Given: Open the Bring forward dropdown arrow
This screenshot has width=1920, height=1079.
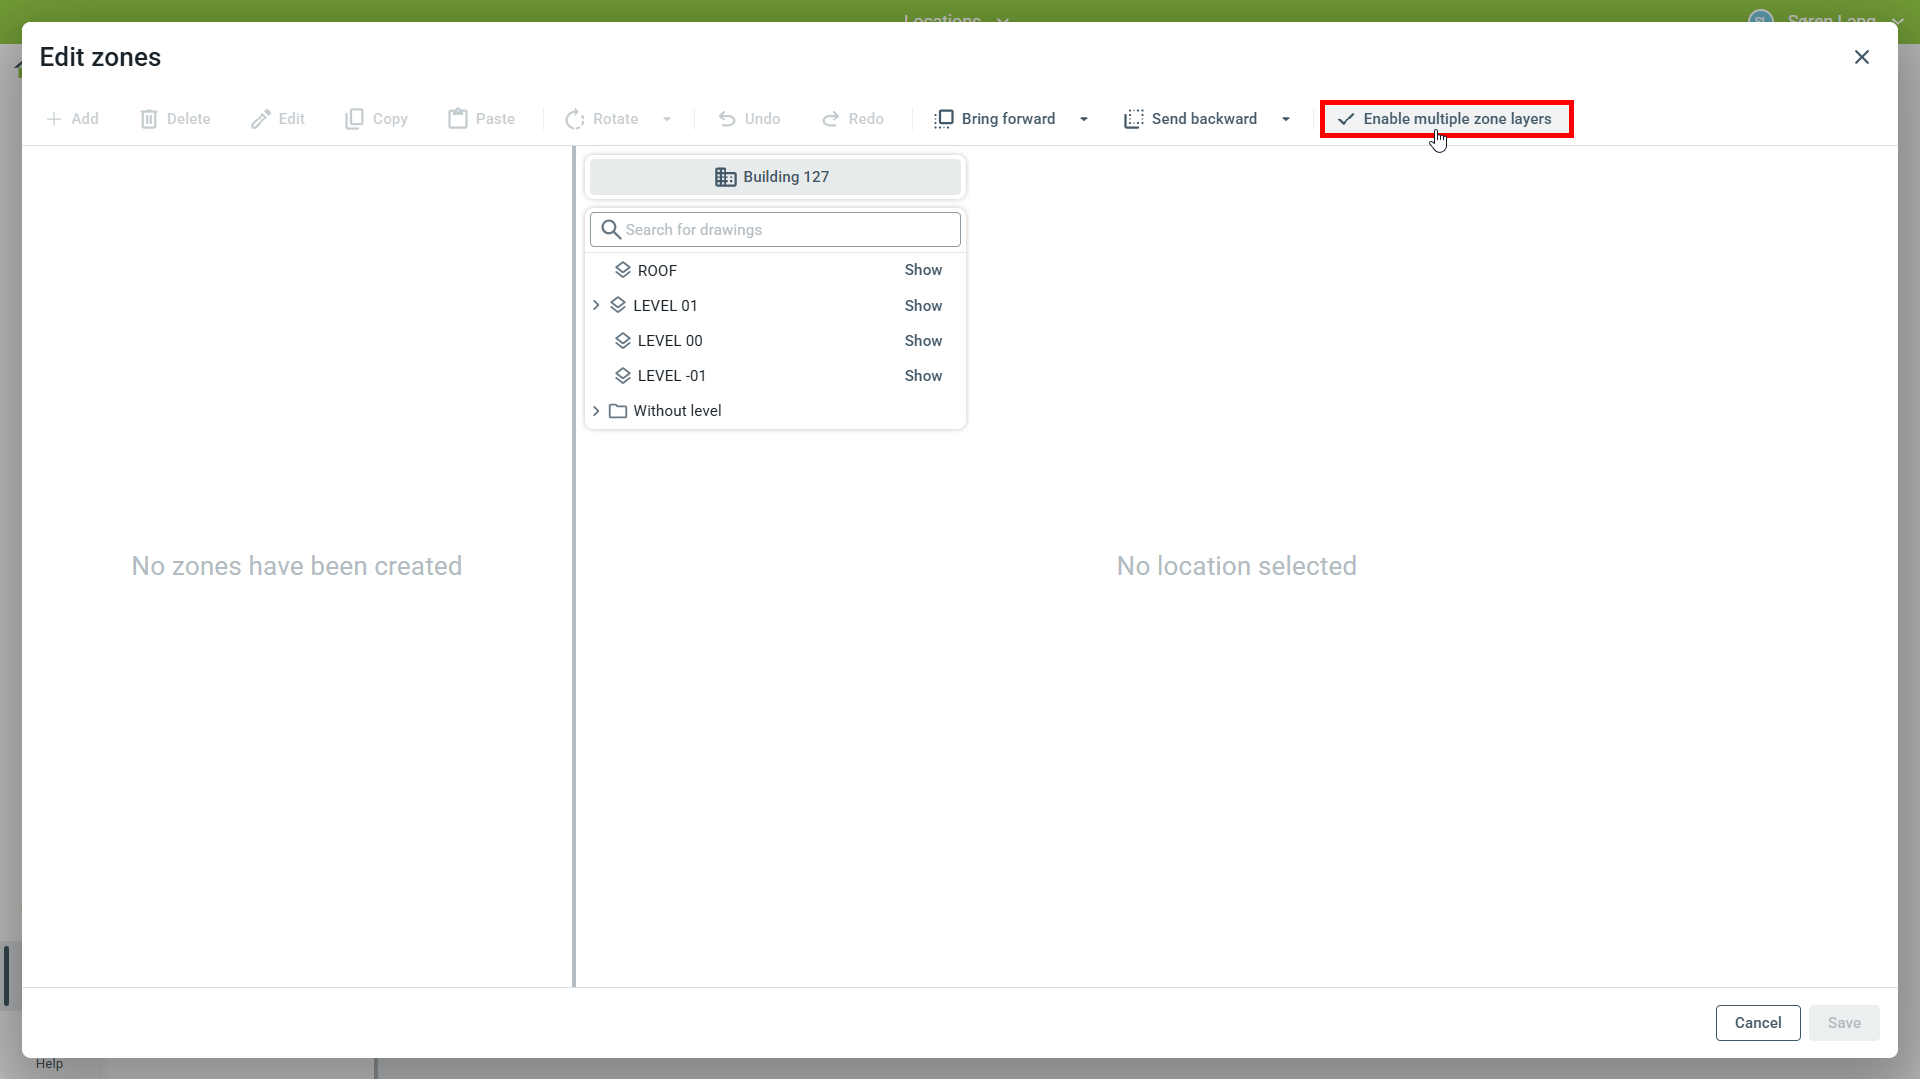Looking at the screenshot, I should click(1084, 119).
